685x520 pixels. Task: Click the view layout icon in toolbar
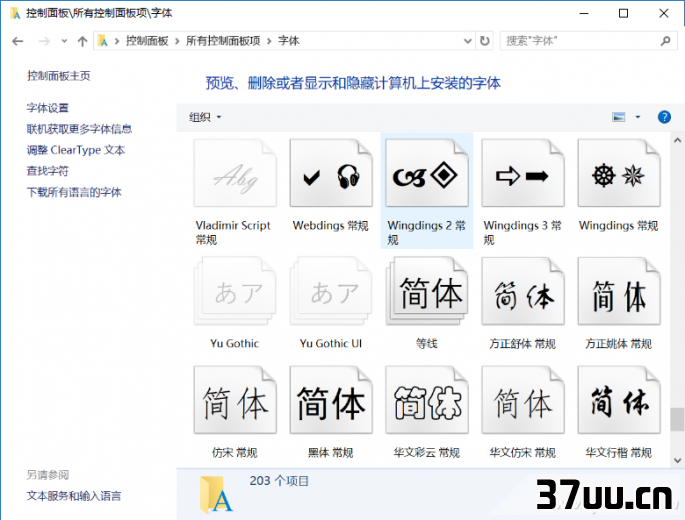coord(619,117)
